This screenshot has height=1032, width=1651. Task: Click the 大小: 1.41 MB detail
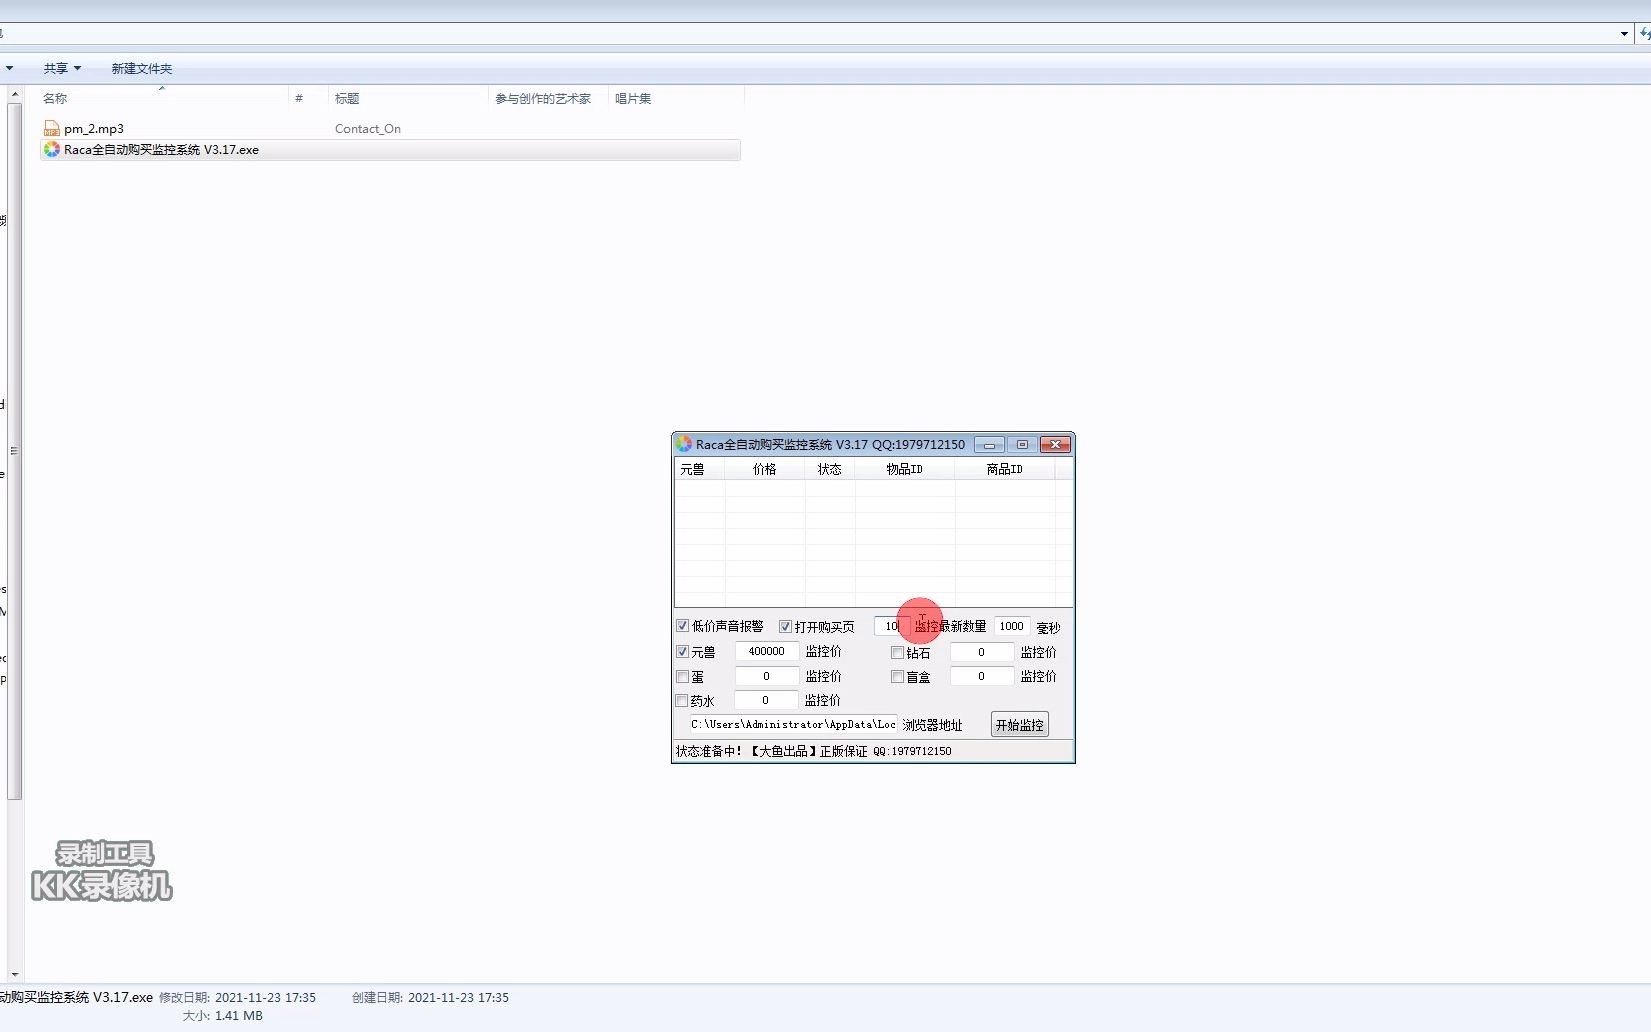click(x=222, y=1016)
